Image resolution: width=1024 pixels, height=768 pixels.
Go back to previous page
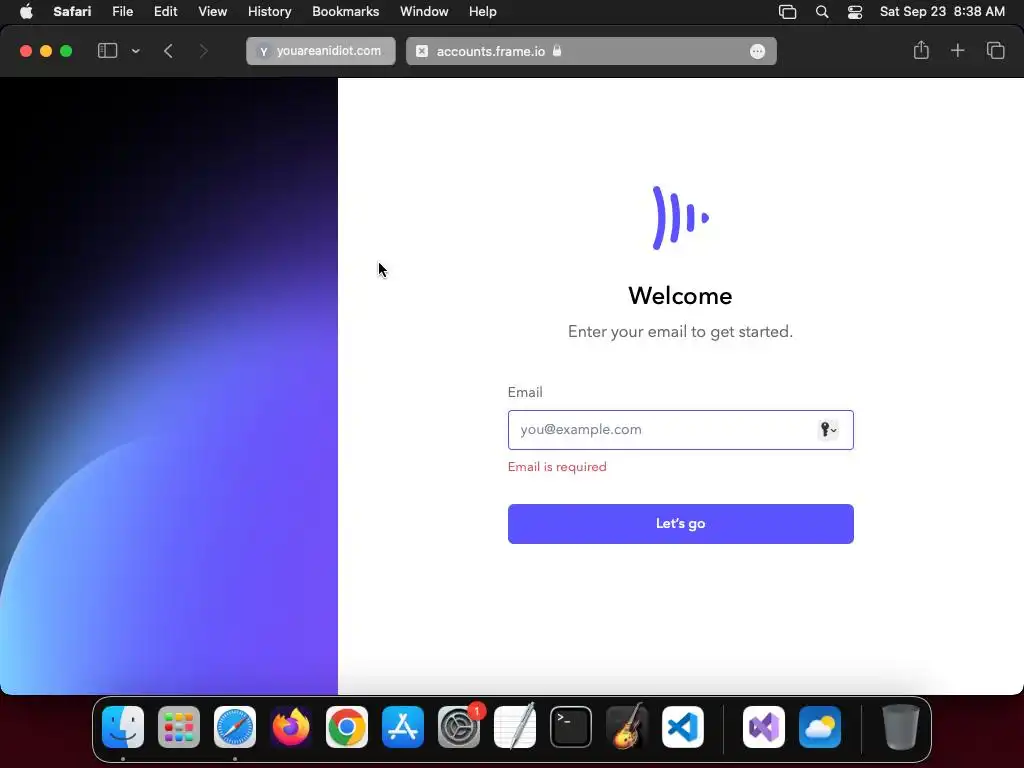pyautogui.click(x=168, y=51)
